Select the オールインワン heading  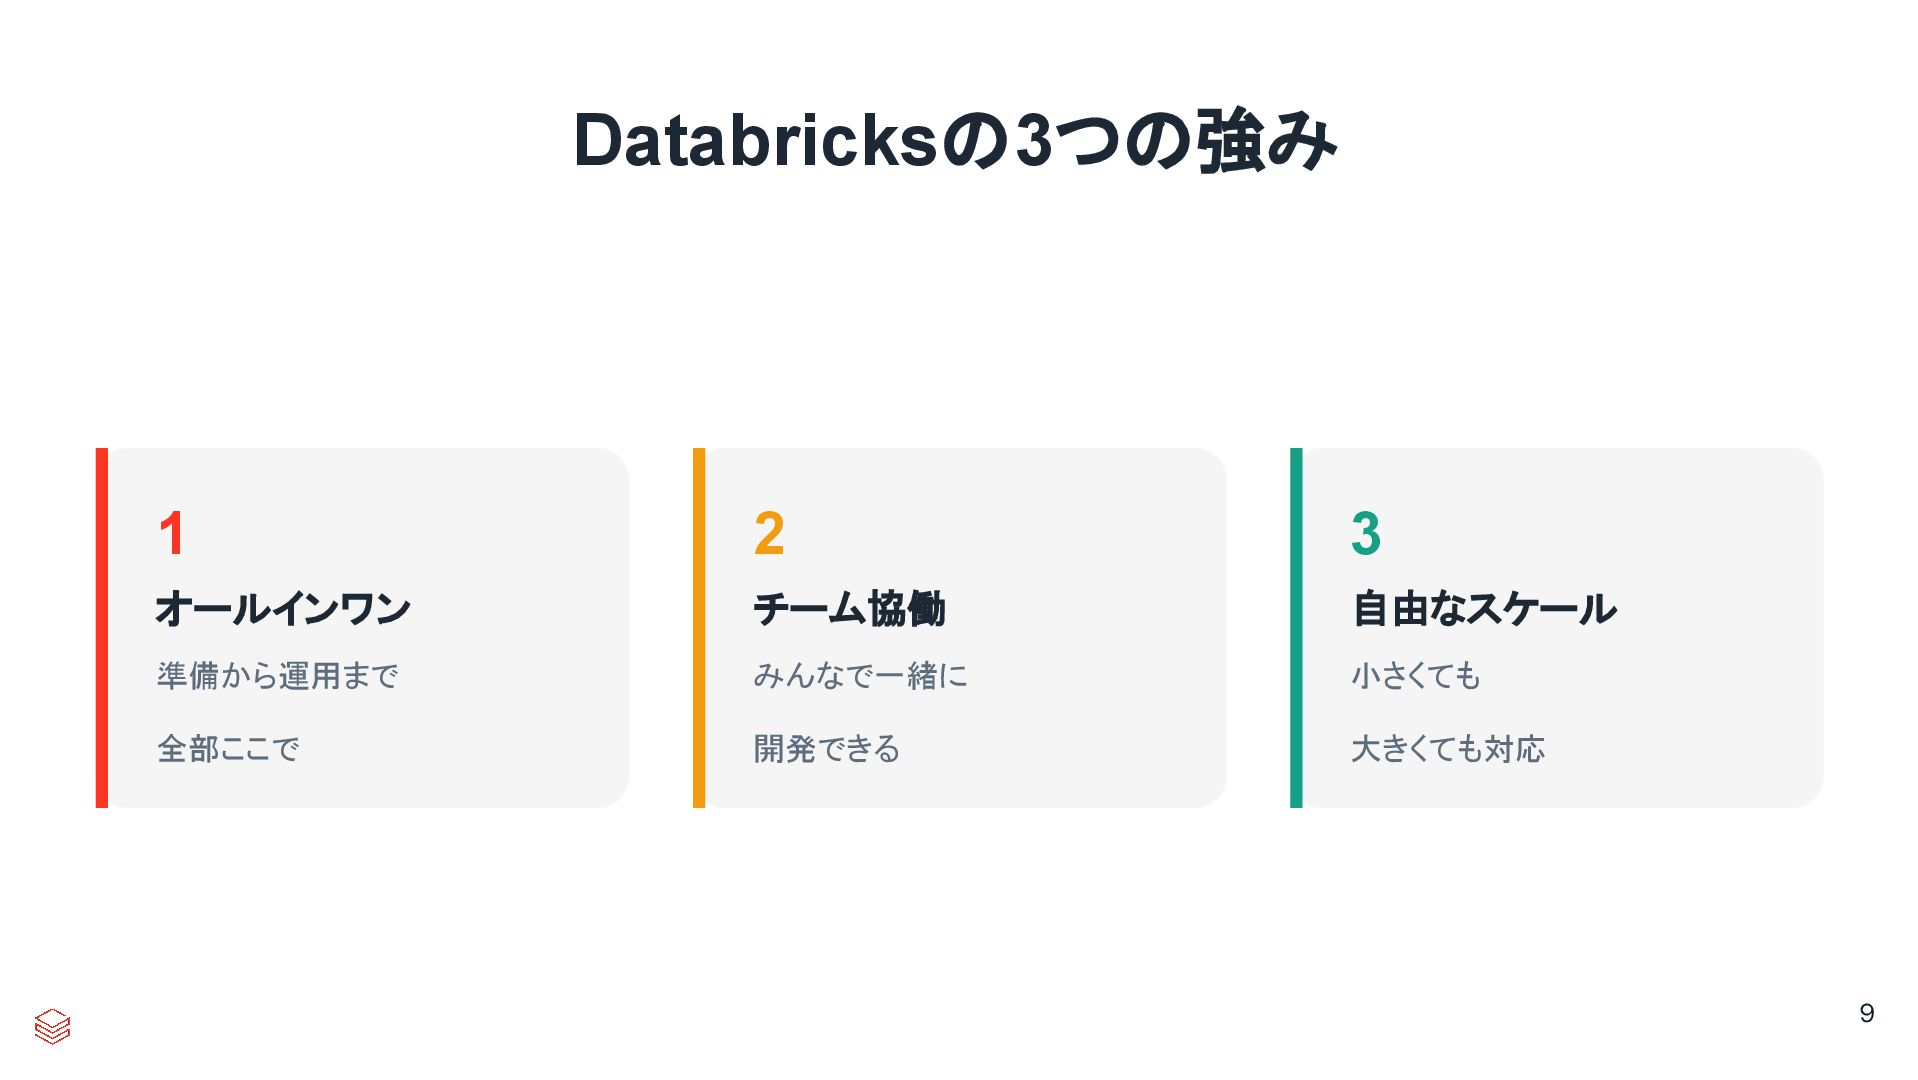tap(283, 608)
